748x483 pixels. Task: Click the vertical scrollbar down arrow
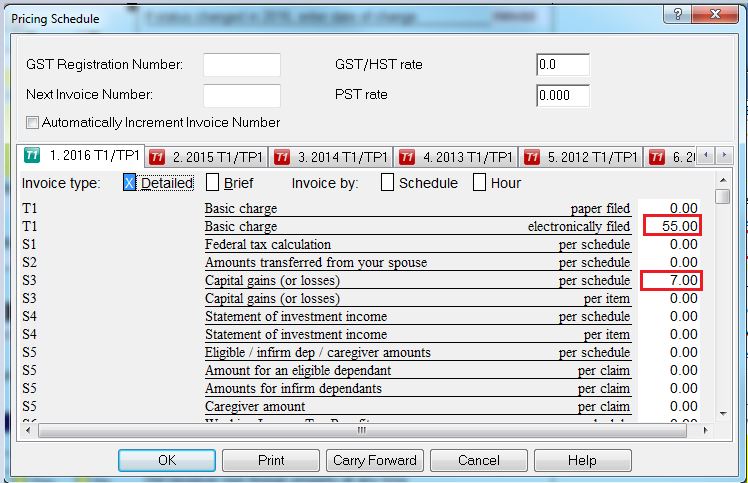[723, 413]
